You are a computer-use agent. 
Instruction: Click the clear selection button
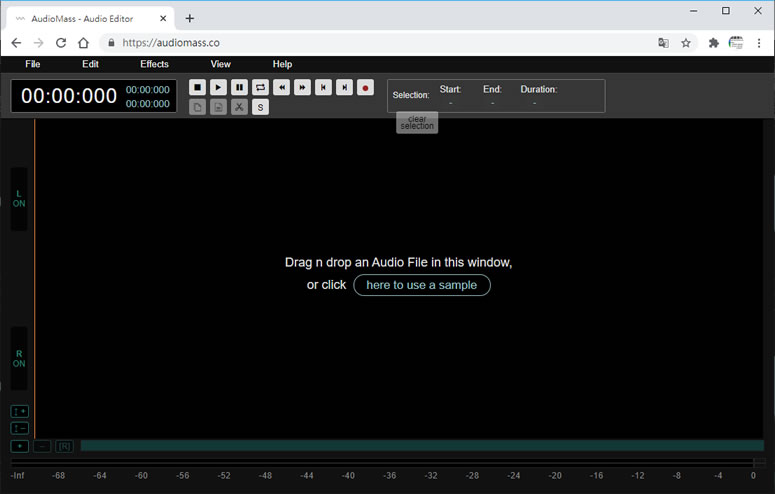point(417,123)
